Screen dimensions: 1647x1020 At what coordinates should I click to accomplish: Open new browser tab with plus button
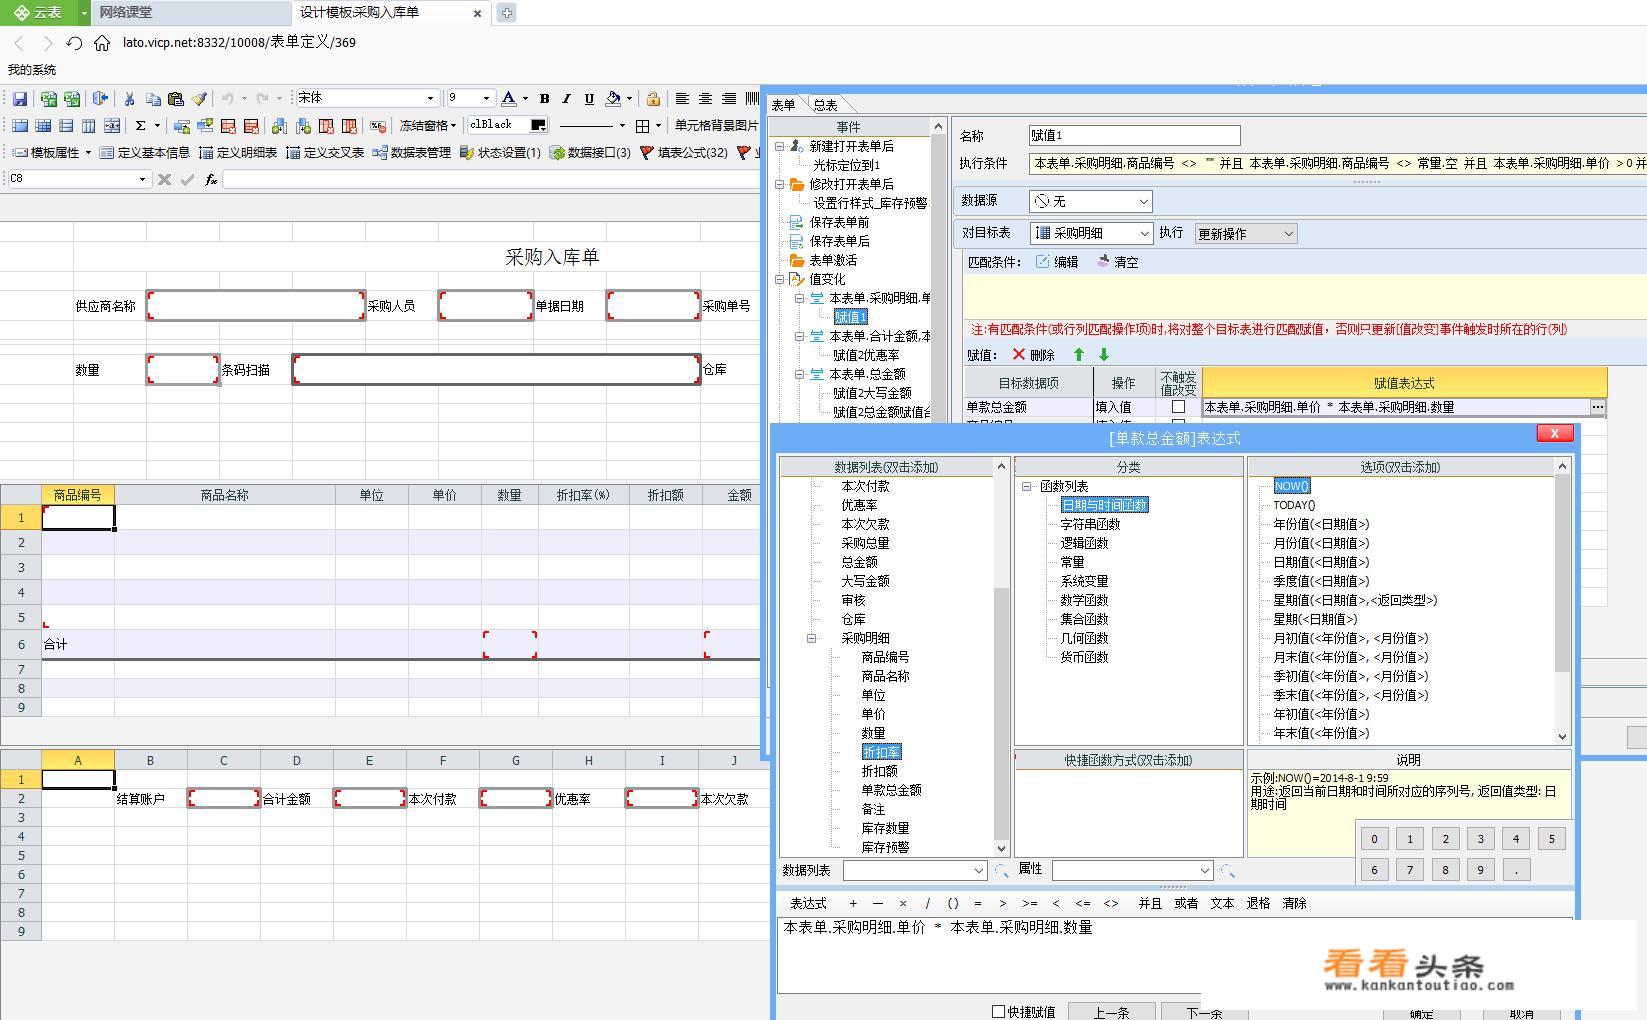point(506,13)
